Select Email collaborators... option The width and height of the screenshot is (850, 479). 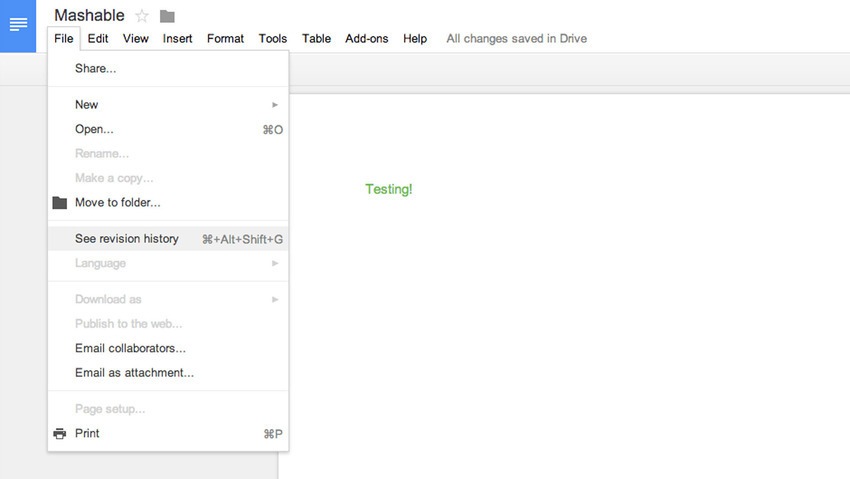click(x=130, y=349)
